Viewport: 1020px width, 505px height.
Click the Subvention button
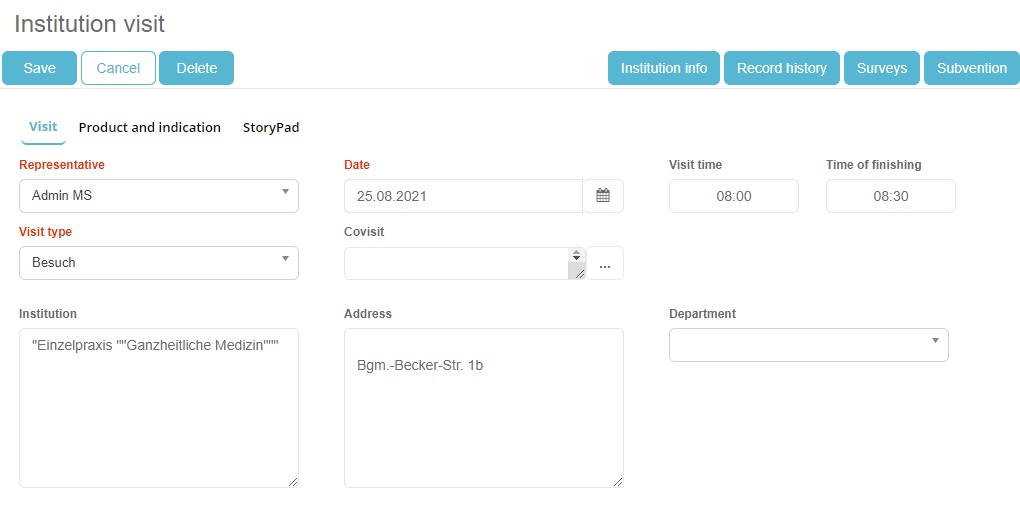[971, 68]
